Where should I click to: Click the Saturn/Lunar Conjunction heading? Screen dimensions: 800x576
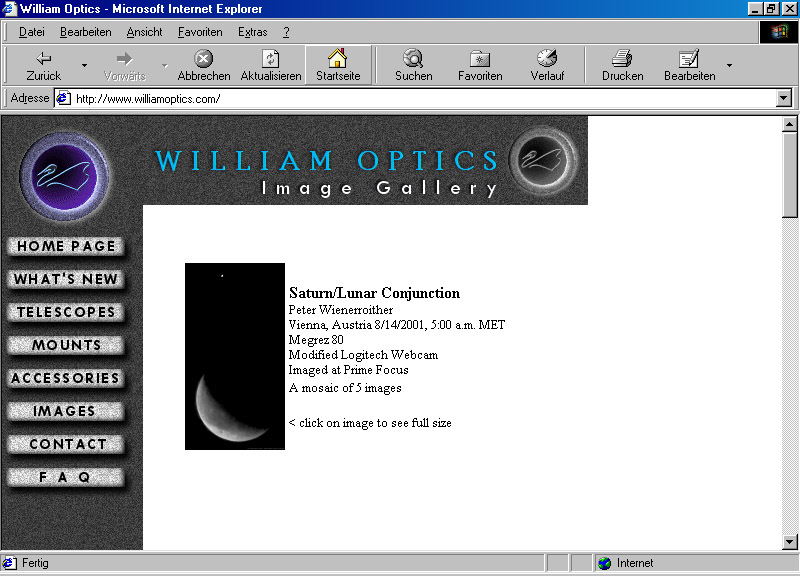[x=374, y=293]
